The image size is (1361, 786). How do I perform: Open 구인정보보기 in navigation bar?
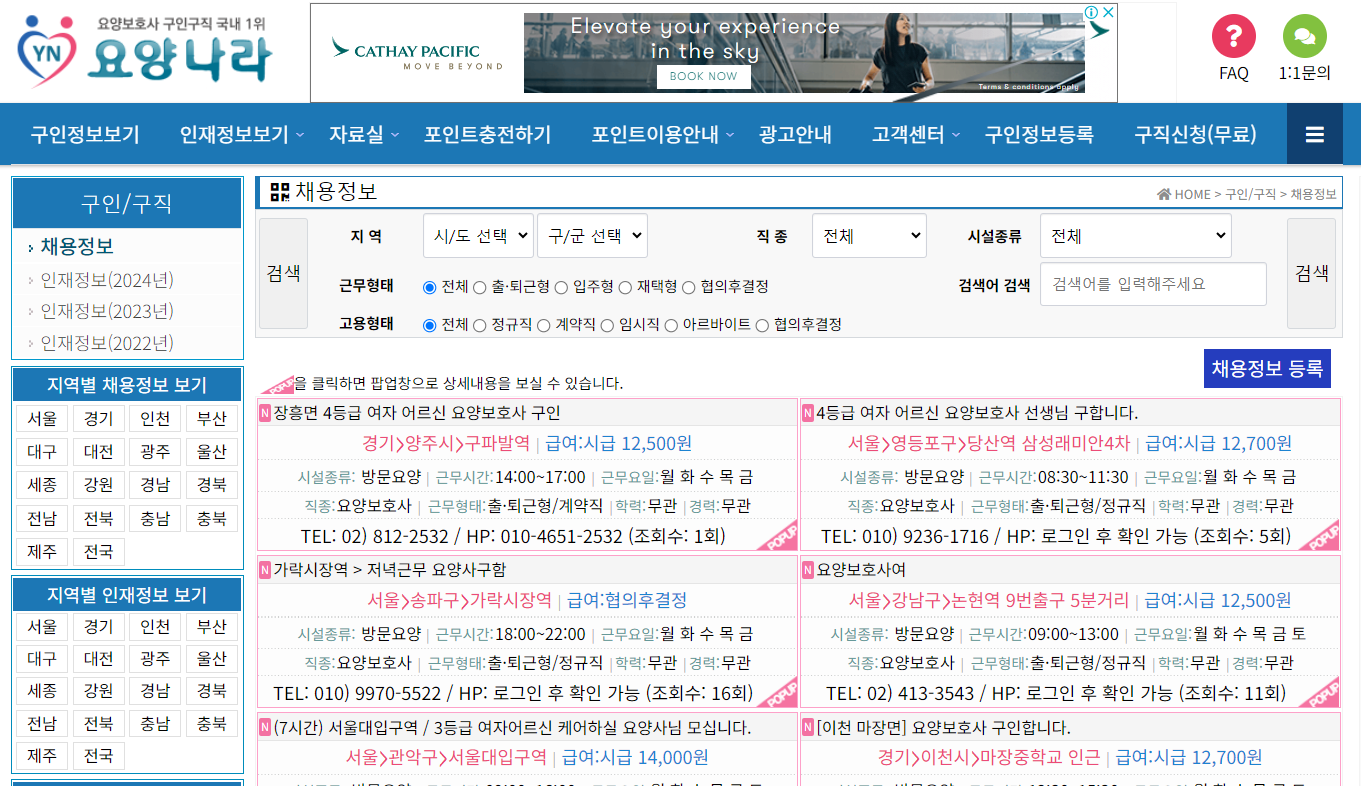(85, 135)
